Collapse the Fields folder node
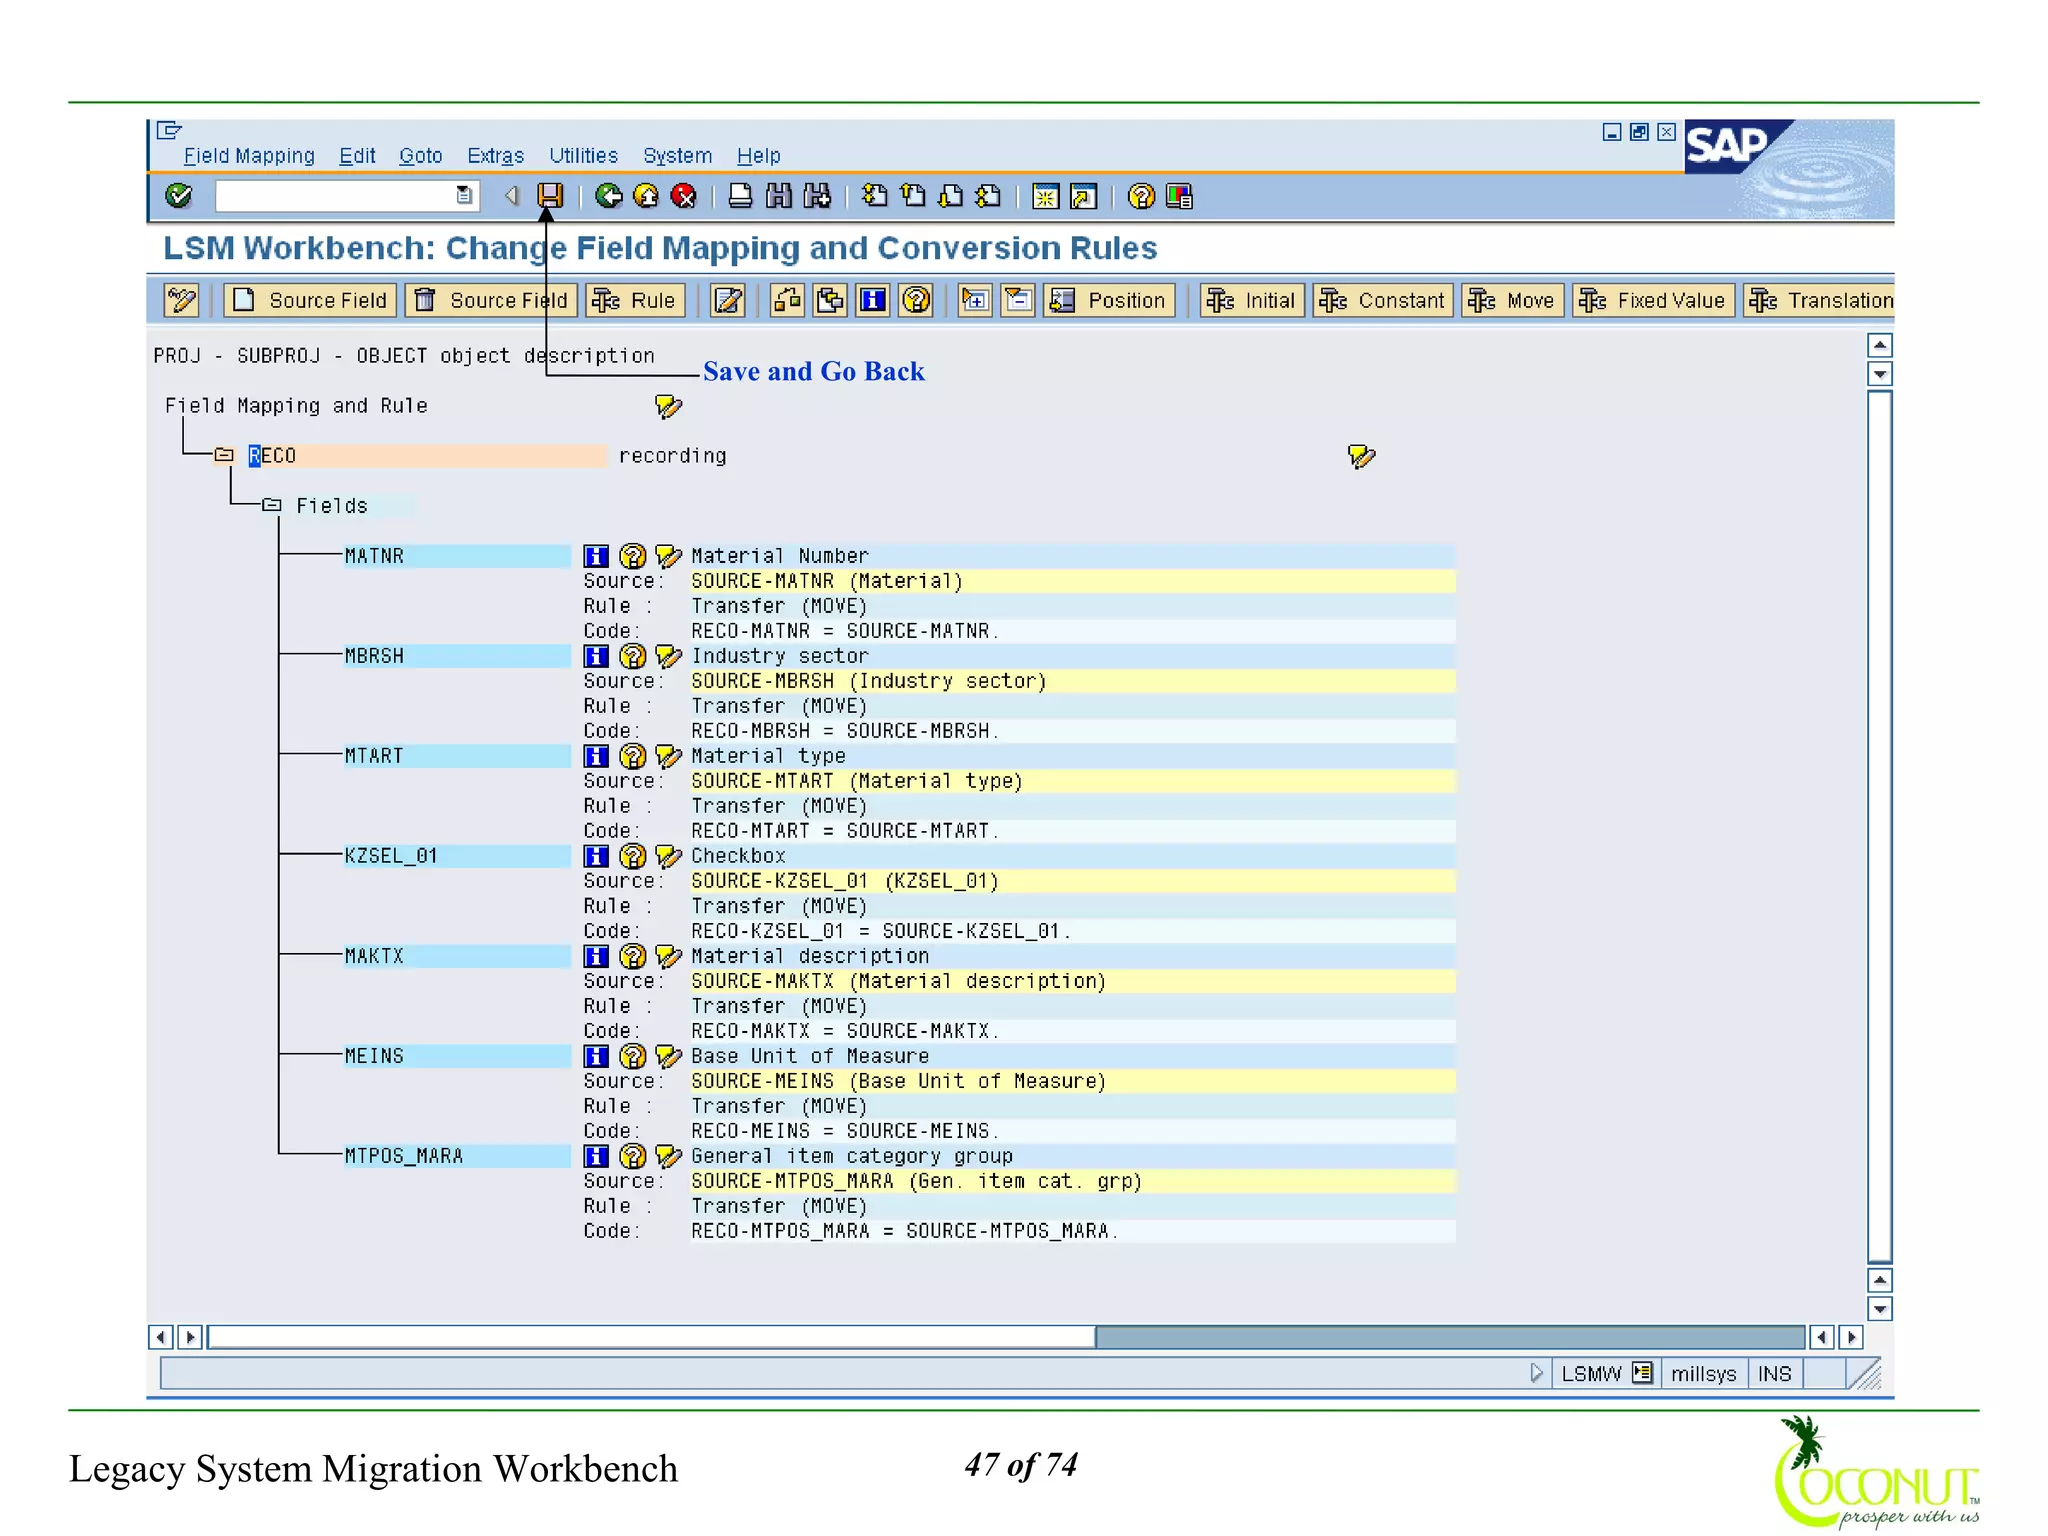 [272, 505]
